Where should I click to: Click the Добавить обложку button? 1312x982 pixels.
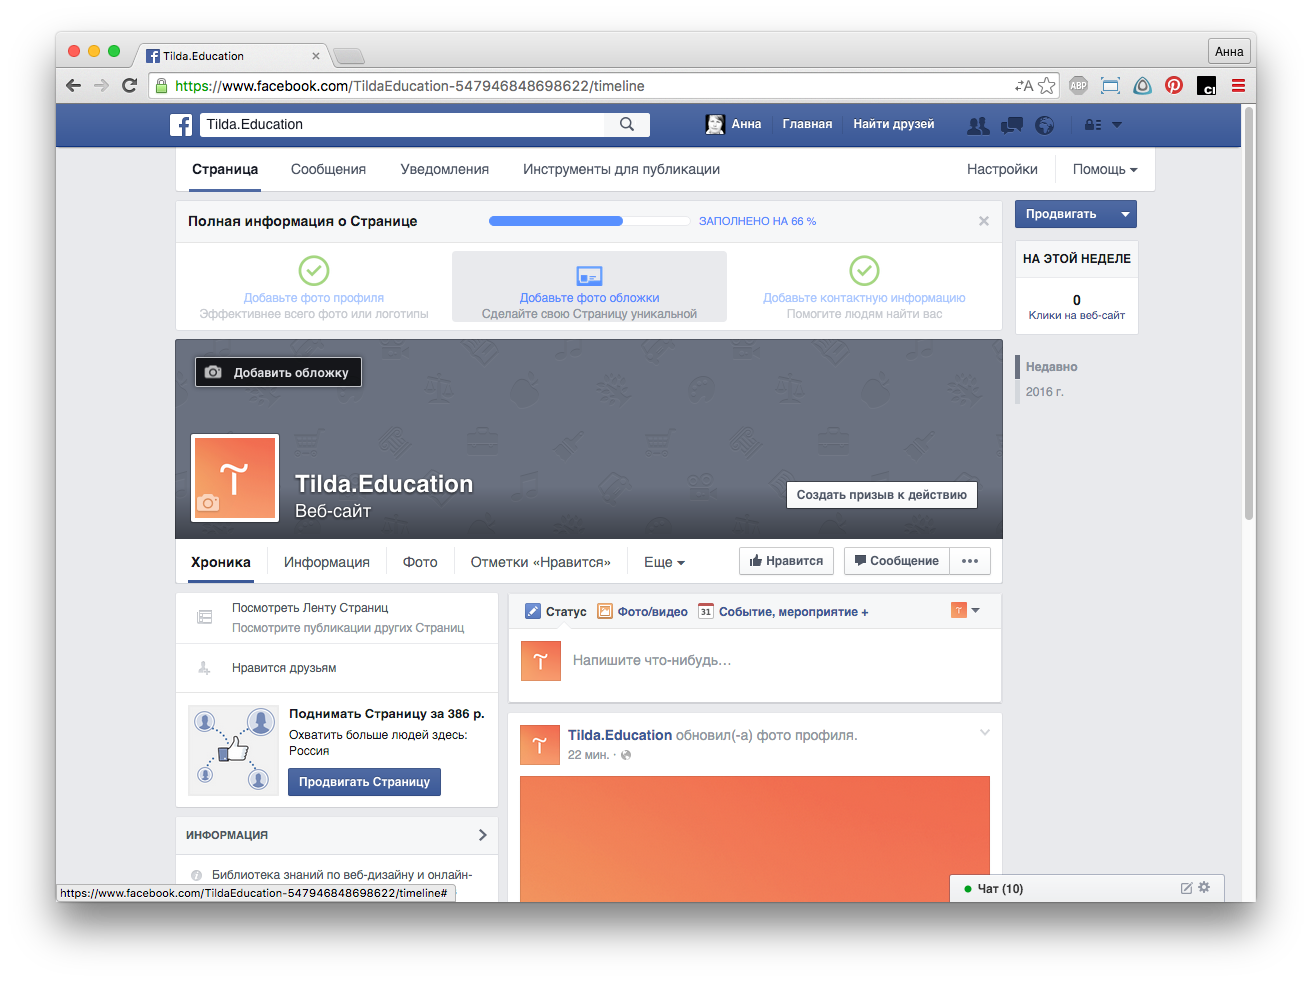pos(278,372)
